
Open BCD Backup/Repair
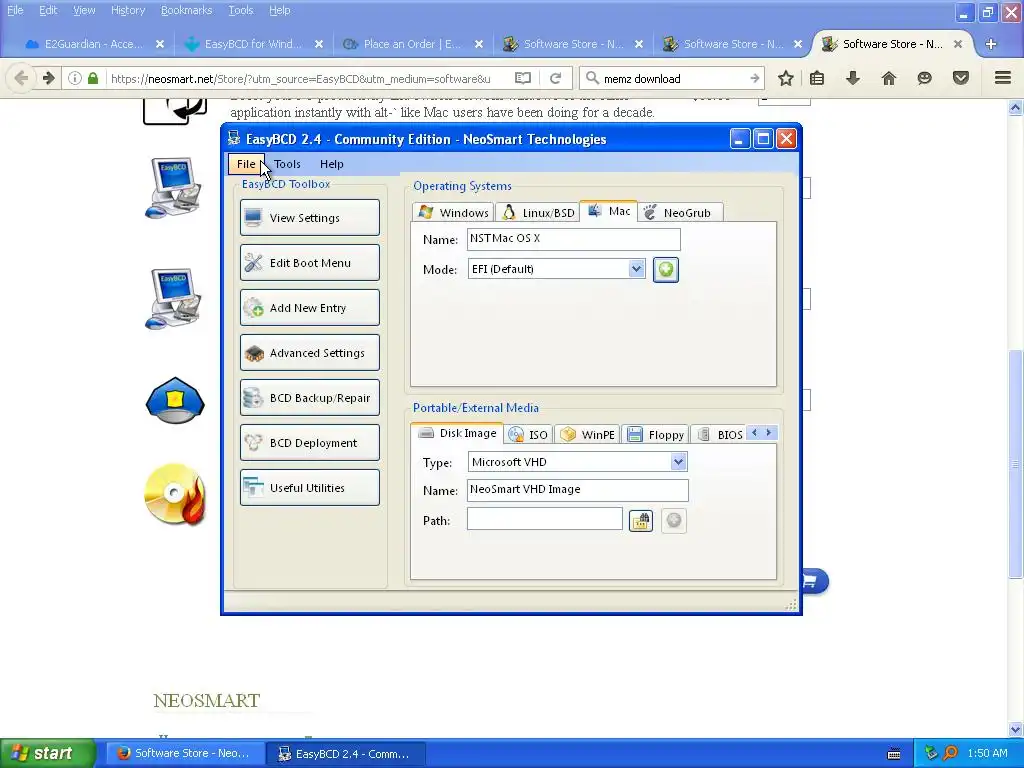tap(310, 398)
